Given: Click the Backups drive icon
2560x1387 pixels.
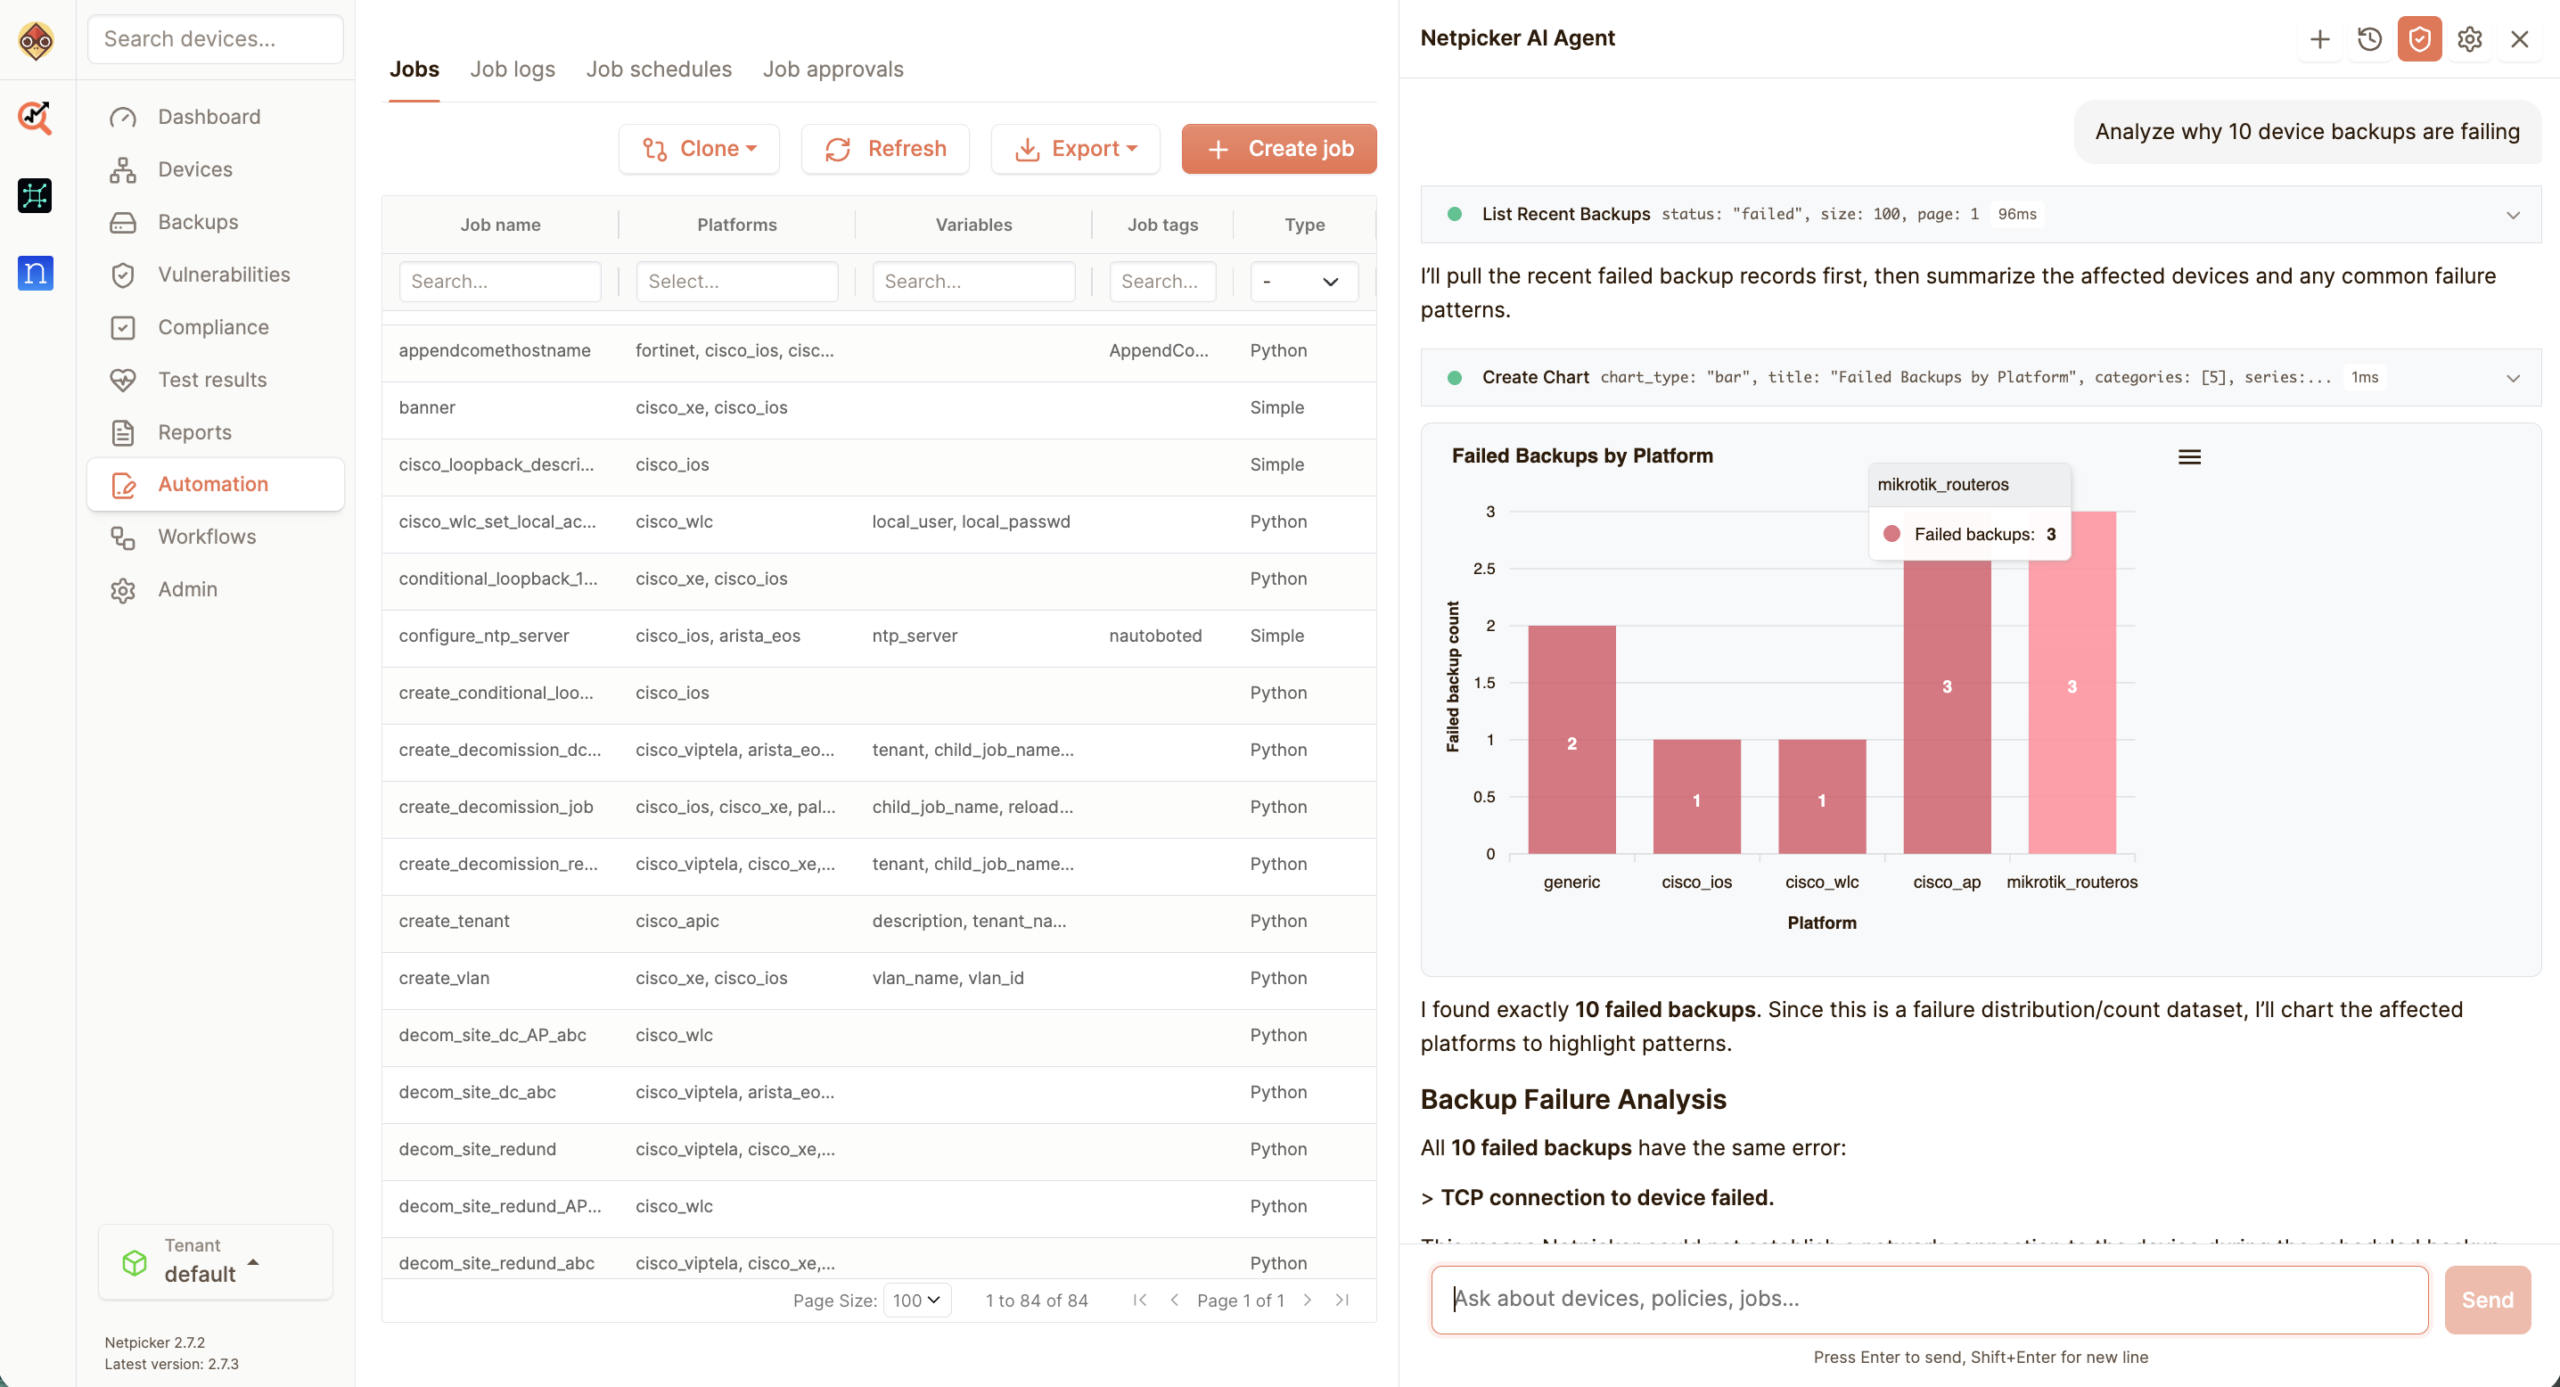Looking at the screenshot, I should pyautogui.click(x=123, y=222).
